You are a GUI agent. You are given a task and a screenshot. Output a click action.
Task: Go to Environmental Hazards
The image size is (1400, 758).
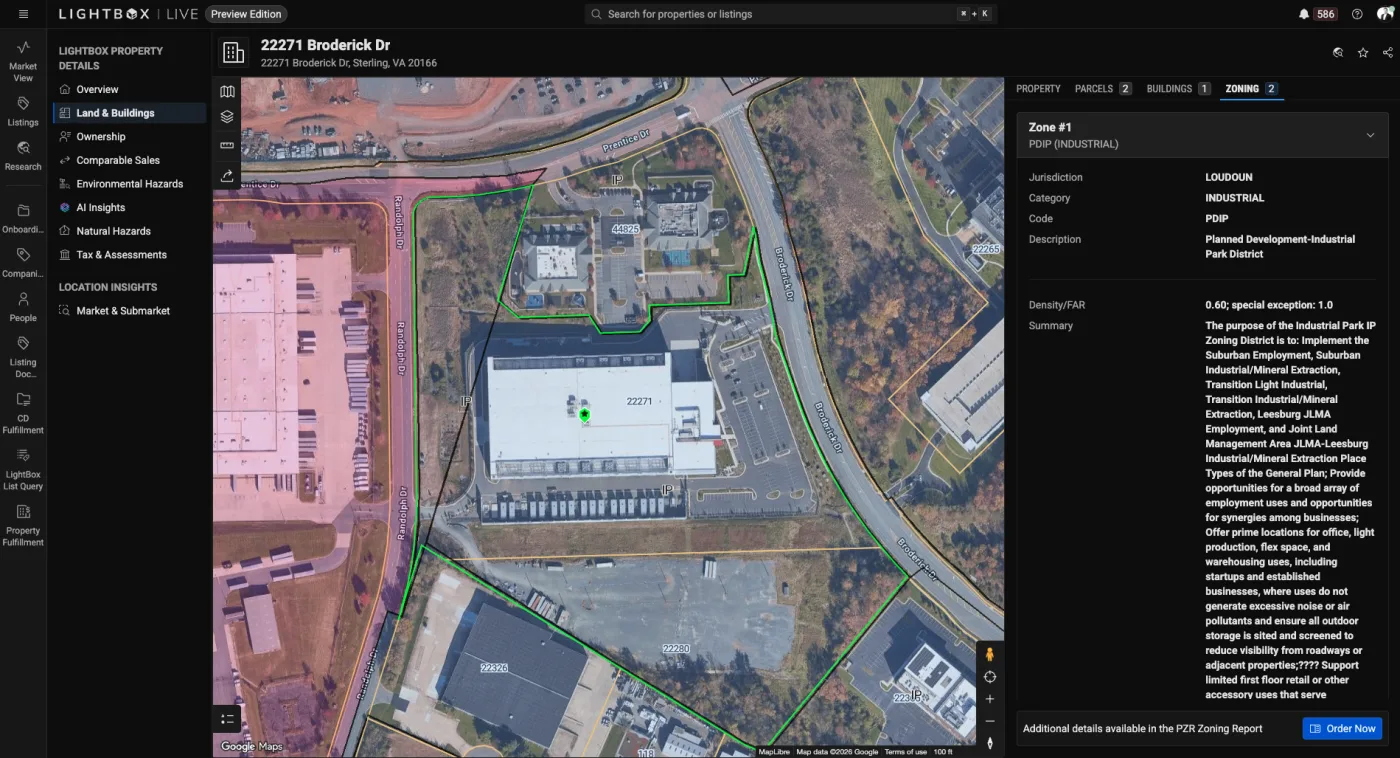(131, 184)
